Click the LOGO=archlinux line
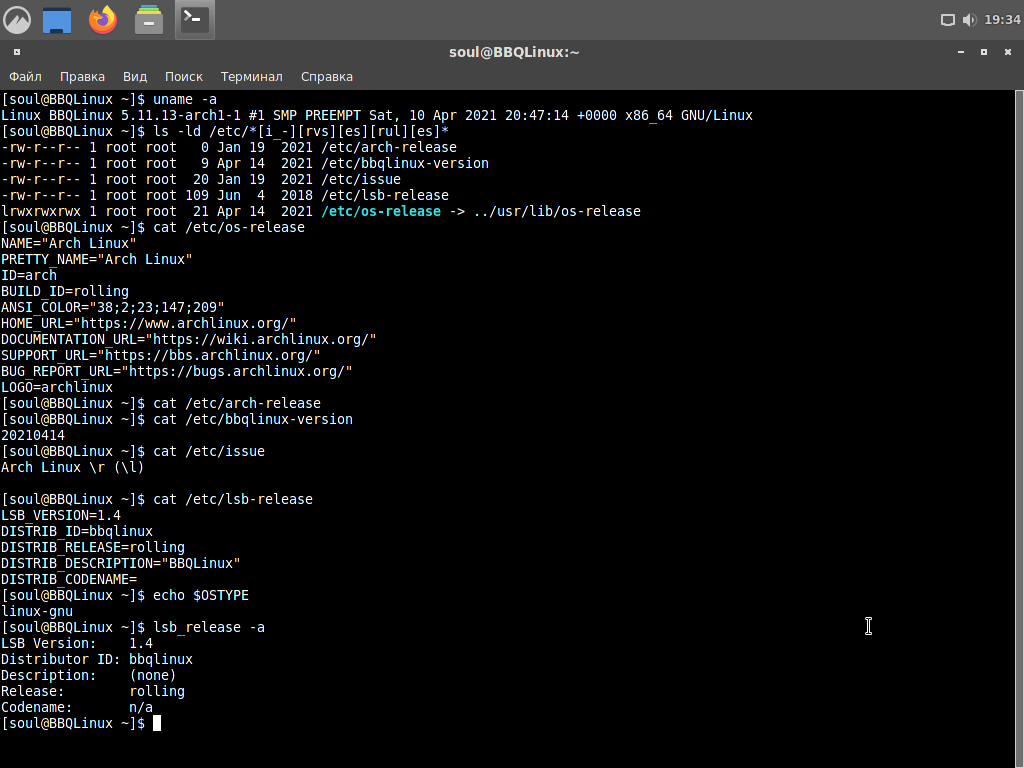 (x=57, y=387)
